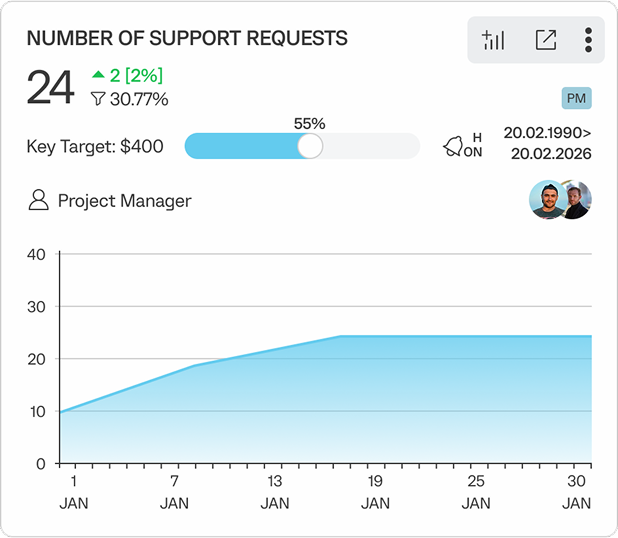The image size is (618, 538).
Task: Click the Project Manager label
Action: (x=124, y=200)
